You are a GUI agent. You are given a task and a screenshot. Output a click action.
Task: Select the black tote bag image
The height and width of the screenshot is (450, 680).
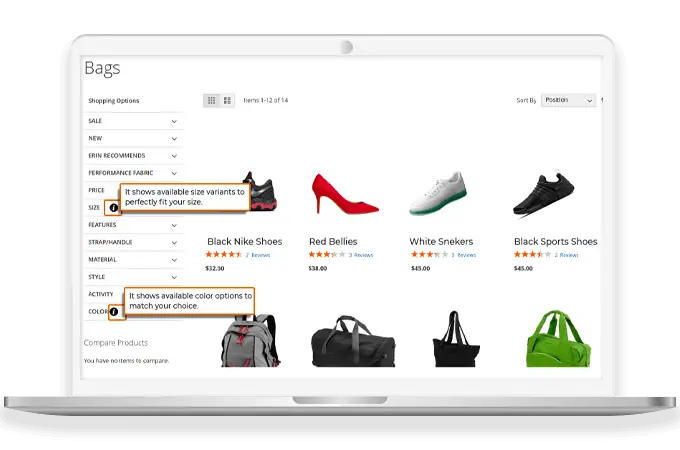(x=456, y=339)
